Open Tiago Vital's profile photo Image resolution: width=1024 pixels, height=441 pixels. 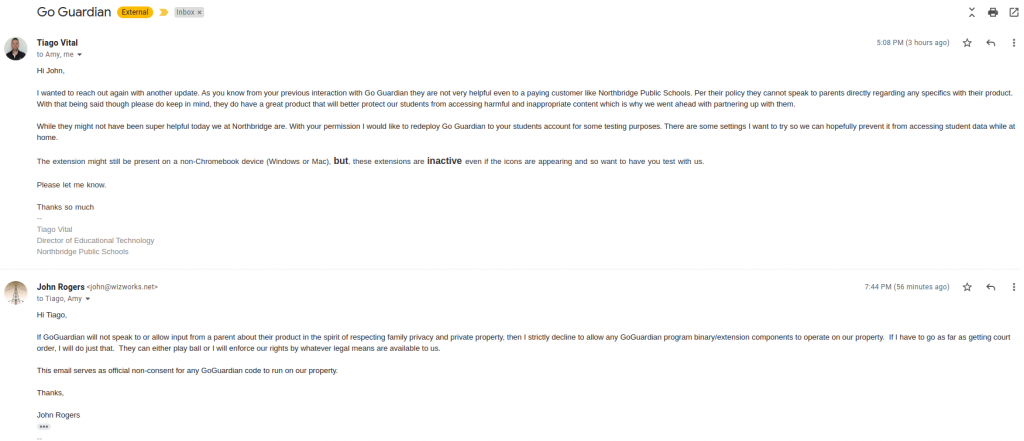16,48
